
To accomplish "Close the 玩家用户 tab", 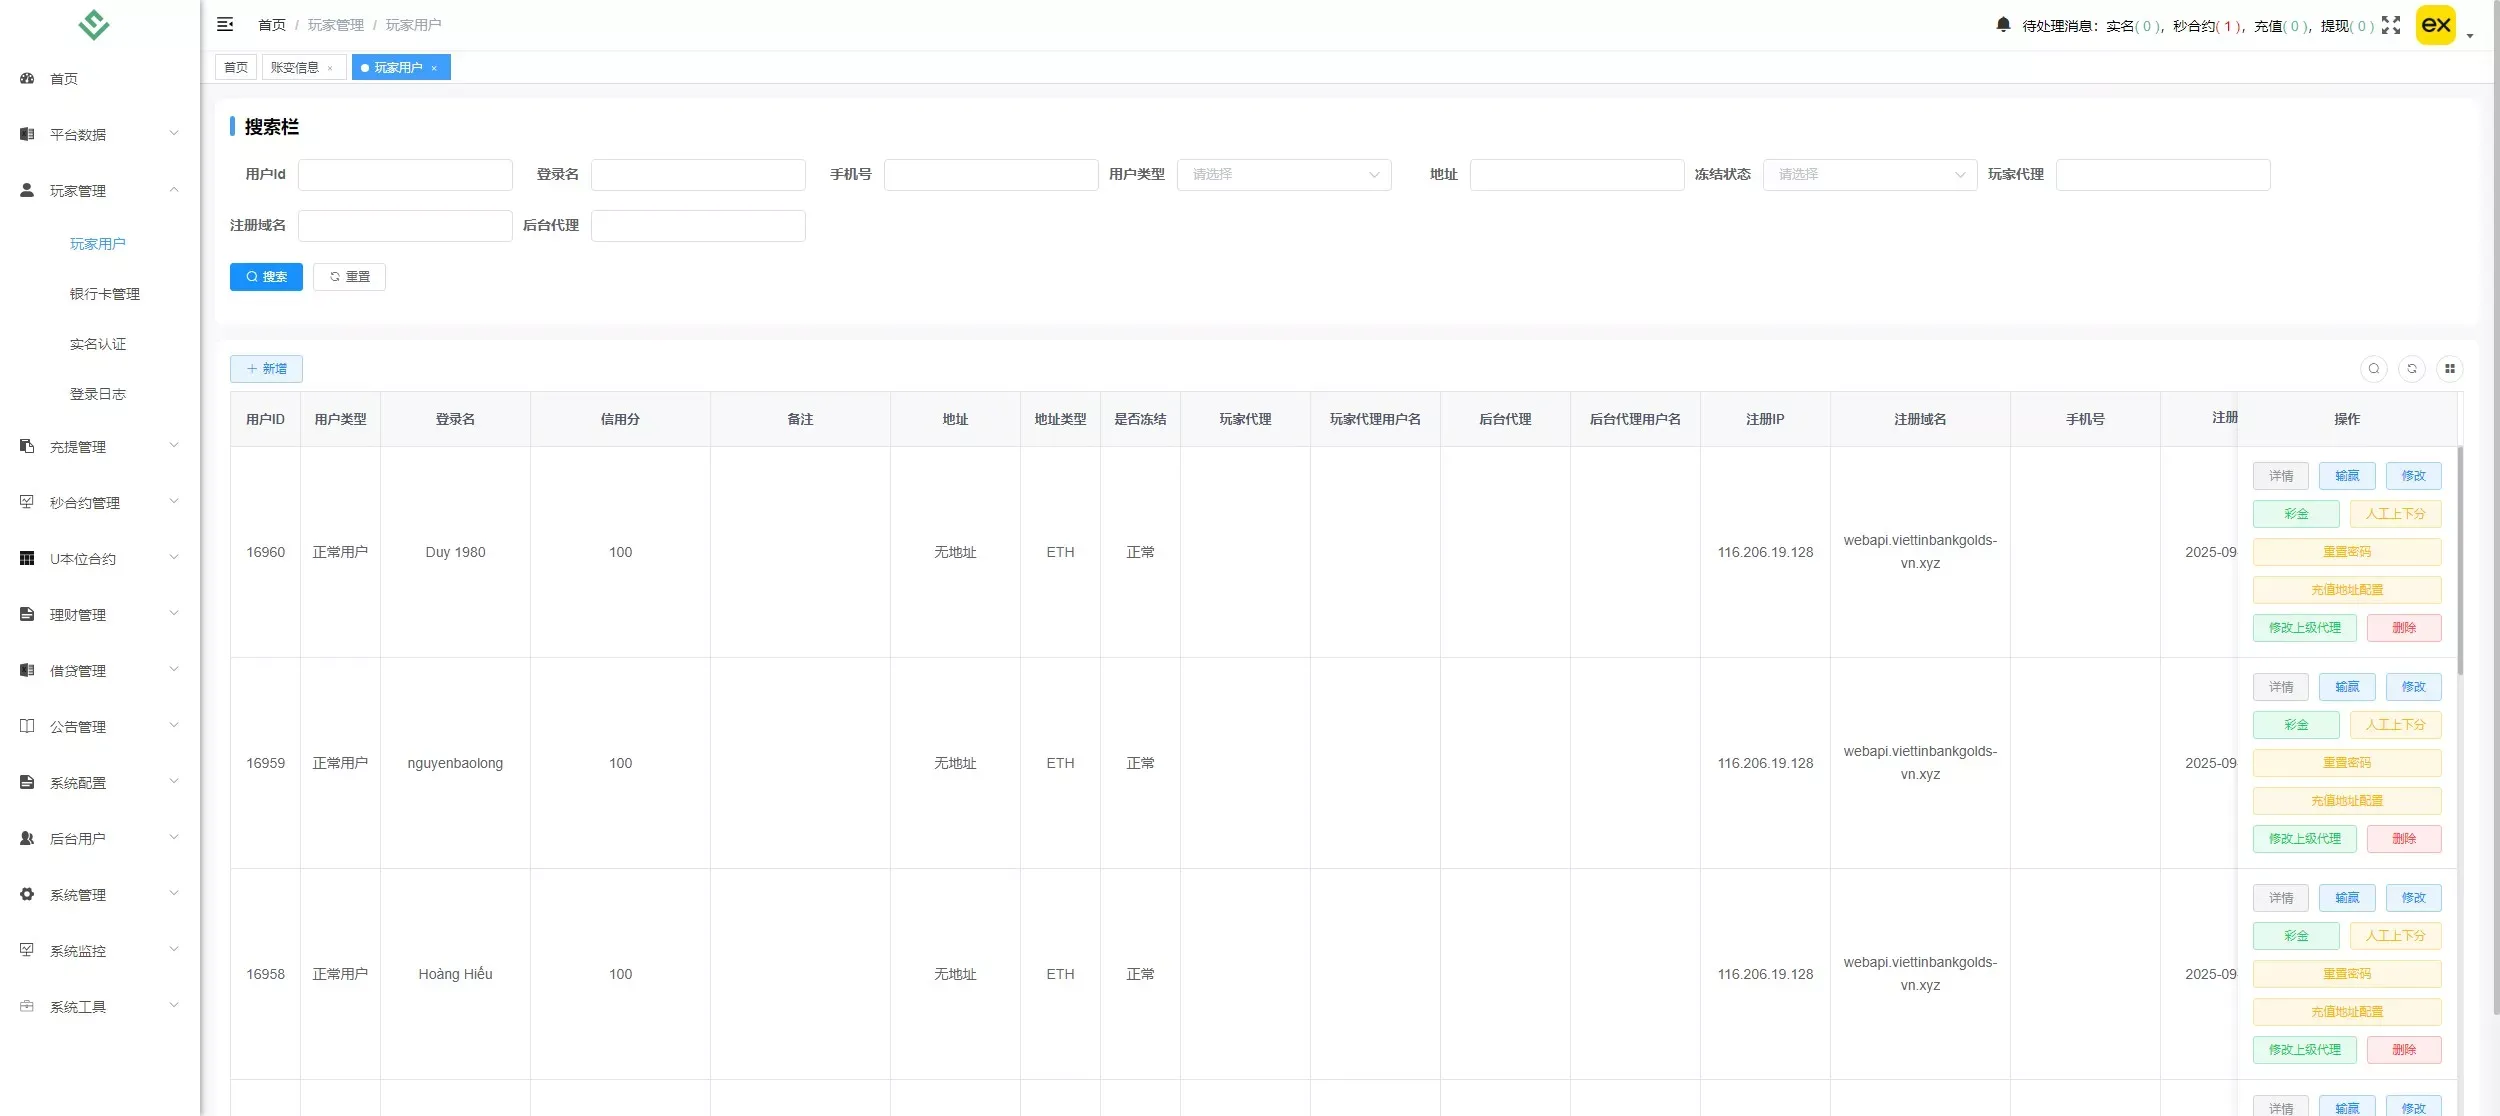I will [x=434, y=68].
